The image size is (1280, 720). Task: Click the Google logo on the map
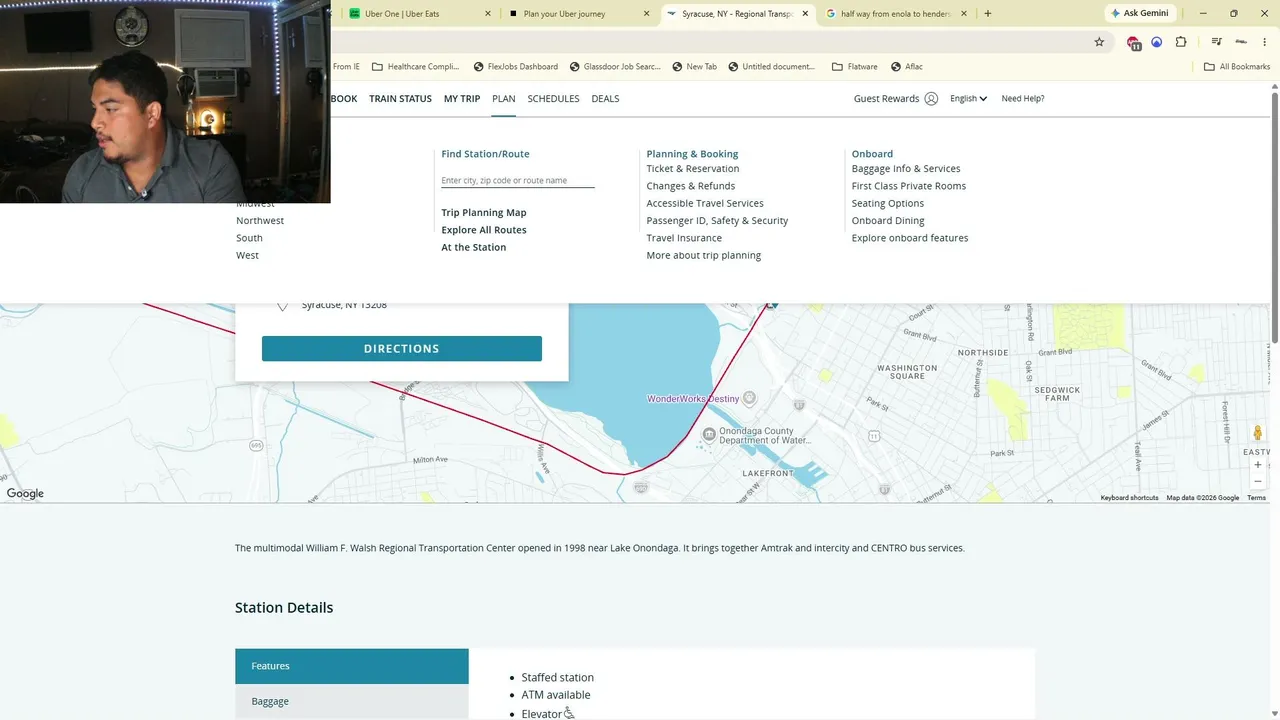[25, 494]
